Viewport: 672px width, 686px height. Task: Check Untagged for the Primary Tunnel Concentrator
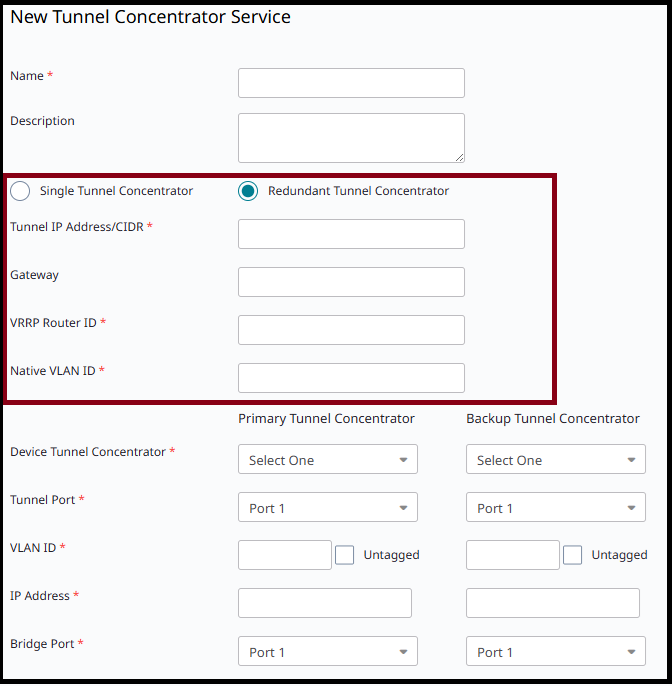345,555
